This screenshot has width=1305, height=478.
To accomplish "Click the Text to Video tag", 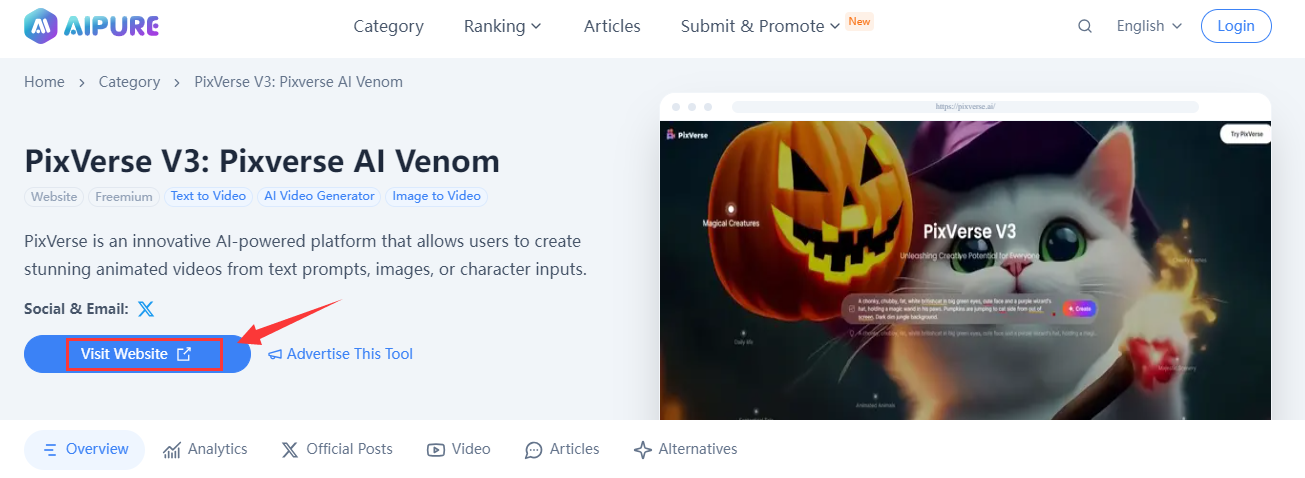I will (208, 196).
